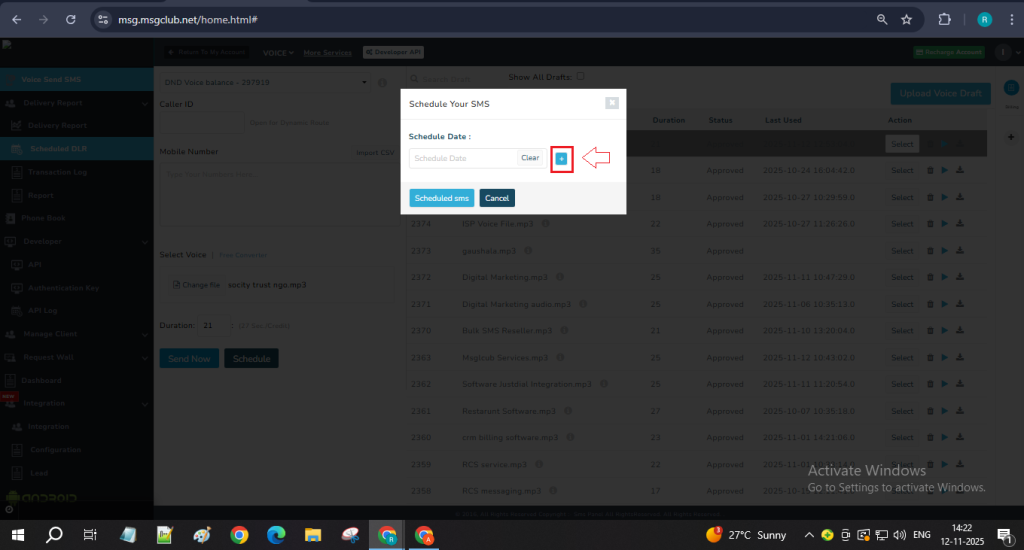Bookmark this page with the star icon
1024x550 pixels.
(906, 19)
